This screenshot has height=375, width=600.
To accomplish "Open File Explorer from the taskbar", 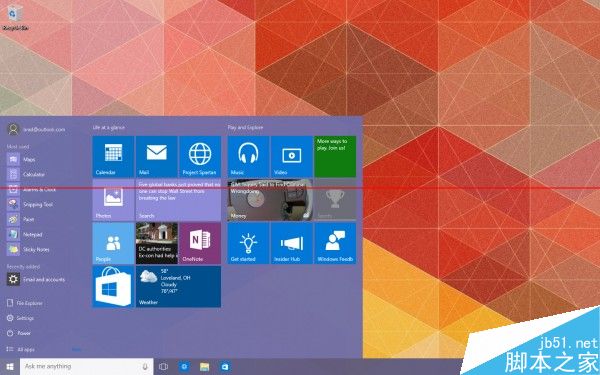I will pos(205,367).
